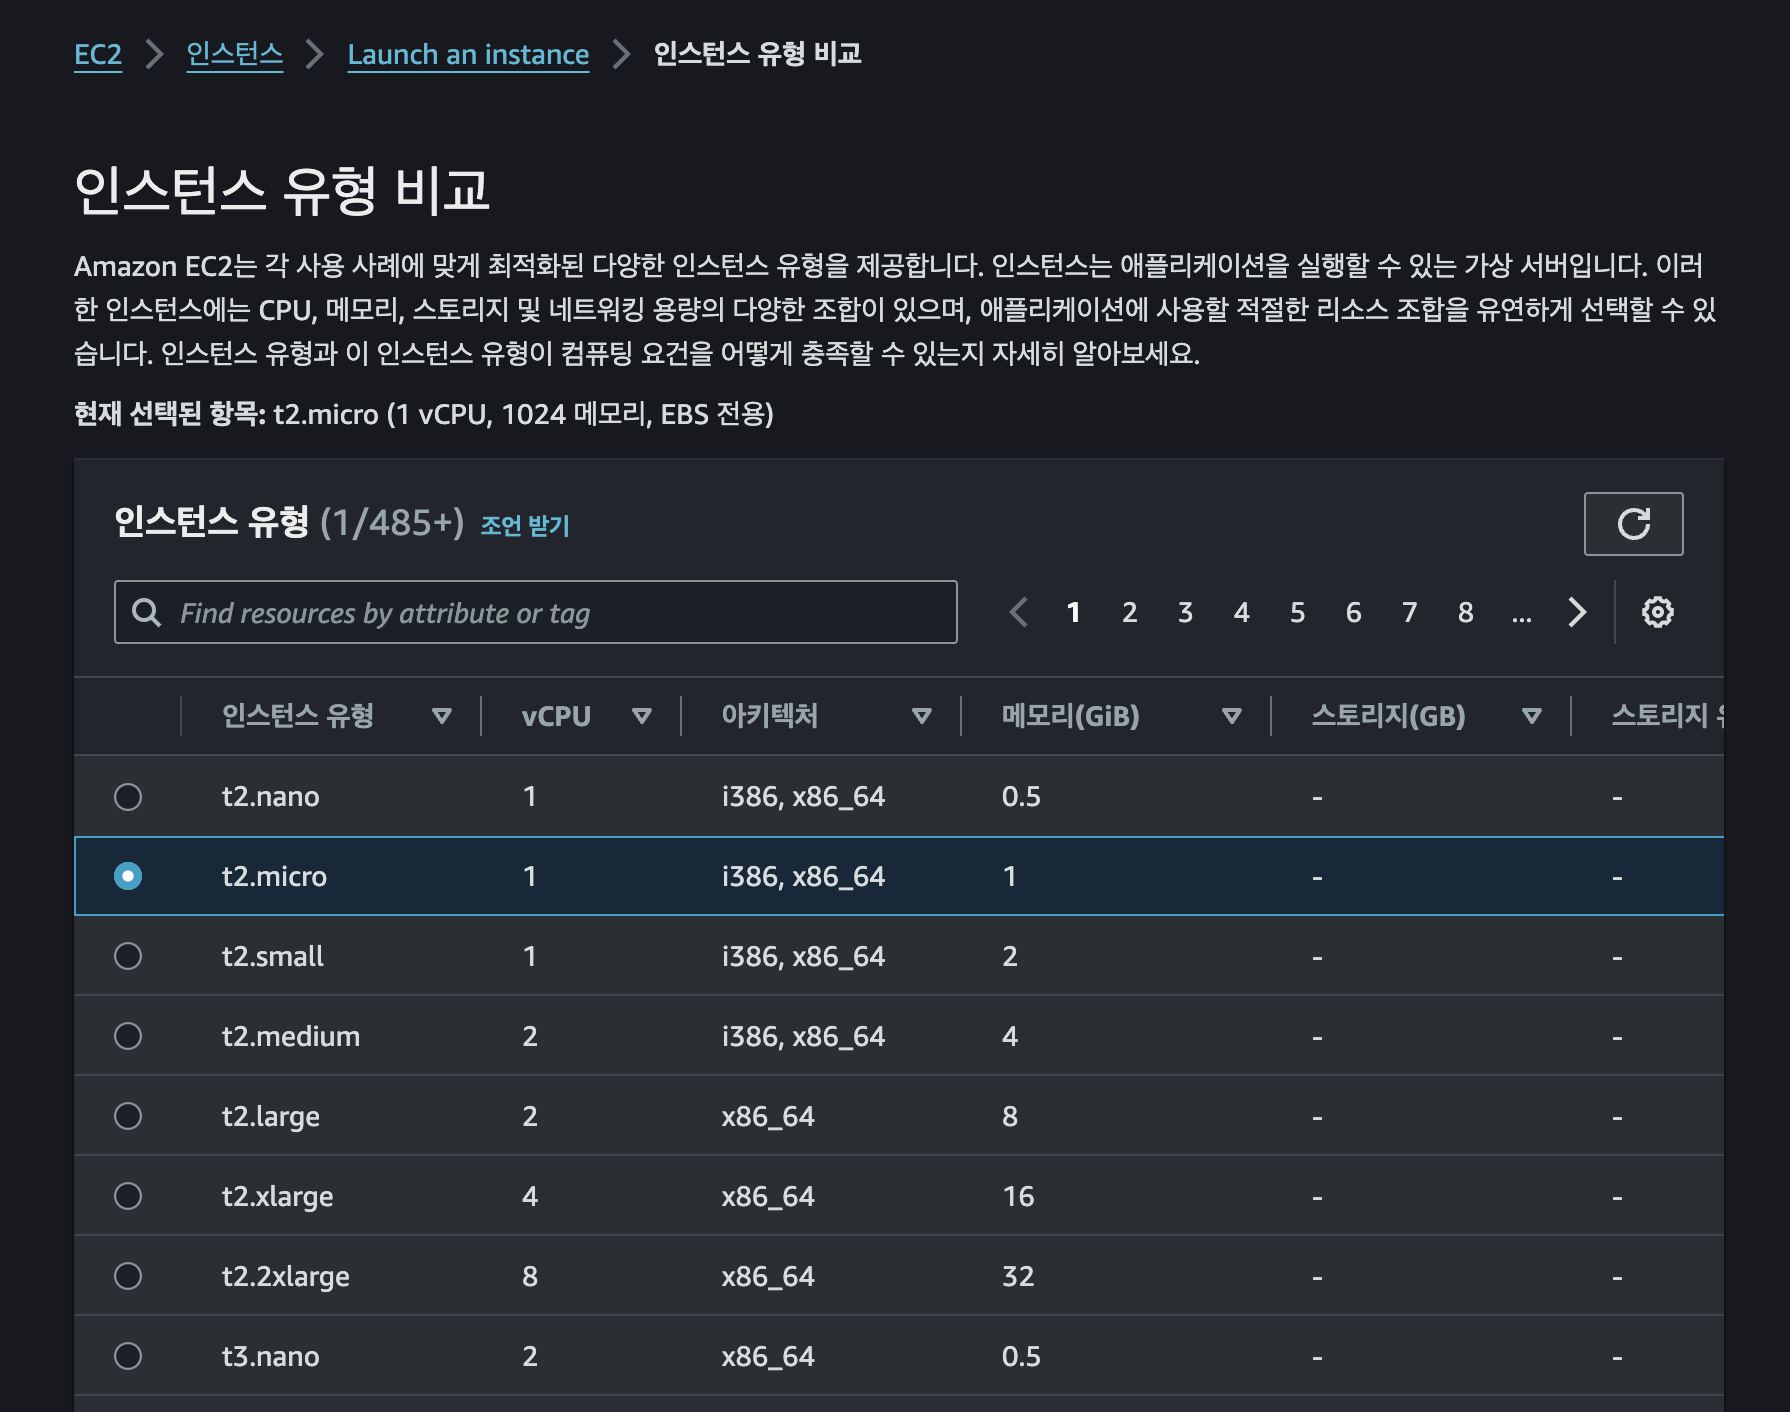The height and width of the screenshot is (1412, 1790).
Task: Select the t2.small radio button
Action: (128, 956)
